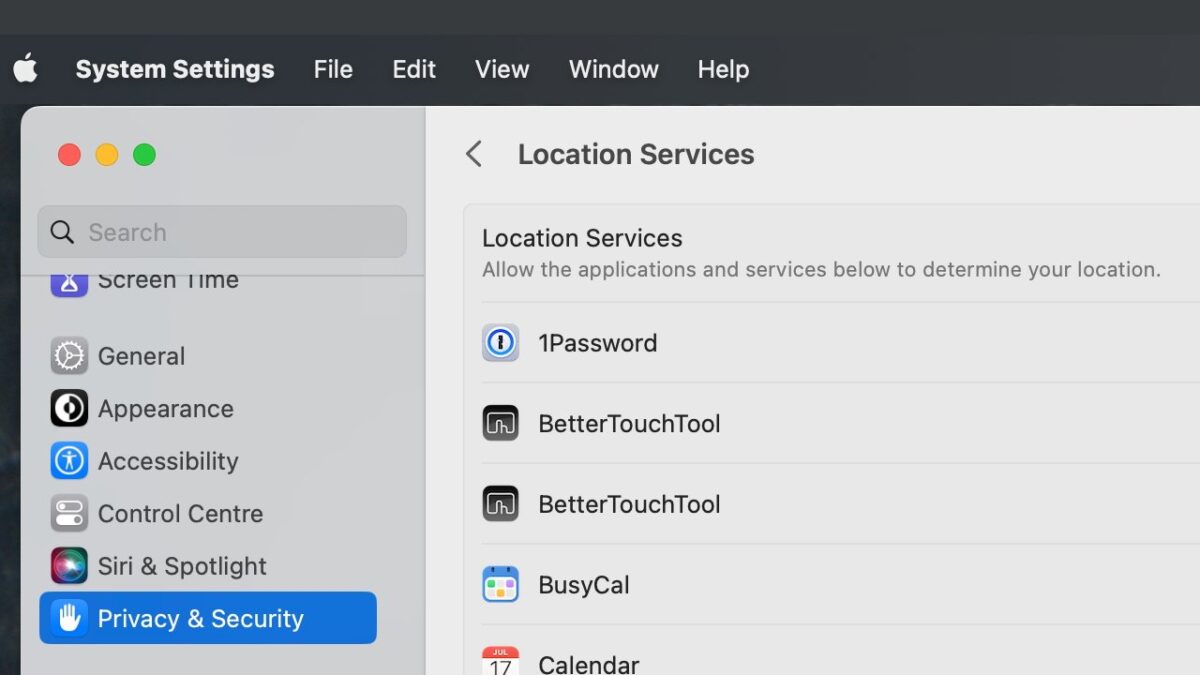1200x675 pixels.
Task: Click the Control Centre icon in the sidebar
Action: 69,513
